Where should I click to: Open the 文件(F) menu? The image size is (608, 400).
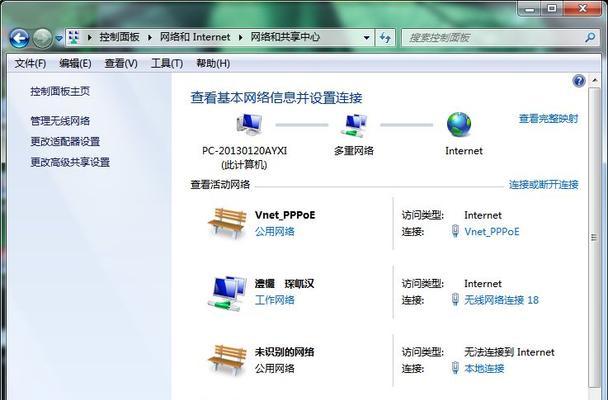pyautogui.click(x=30, y=63)
